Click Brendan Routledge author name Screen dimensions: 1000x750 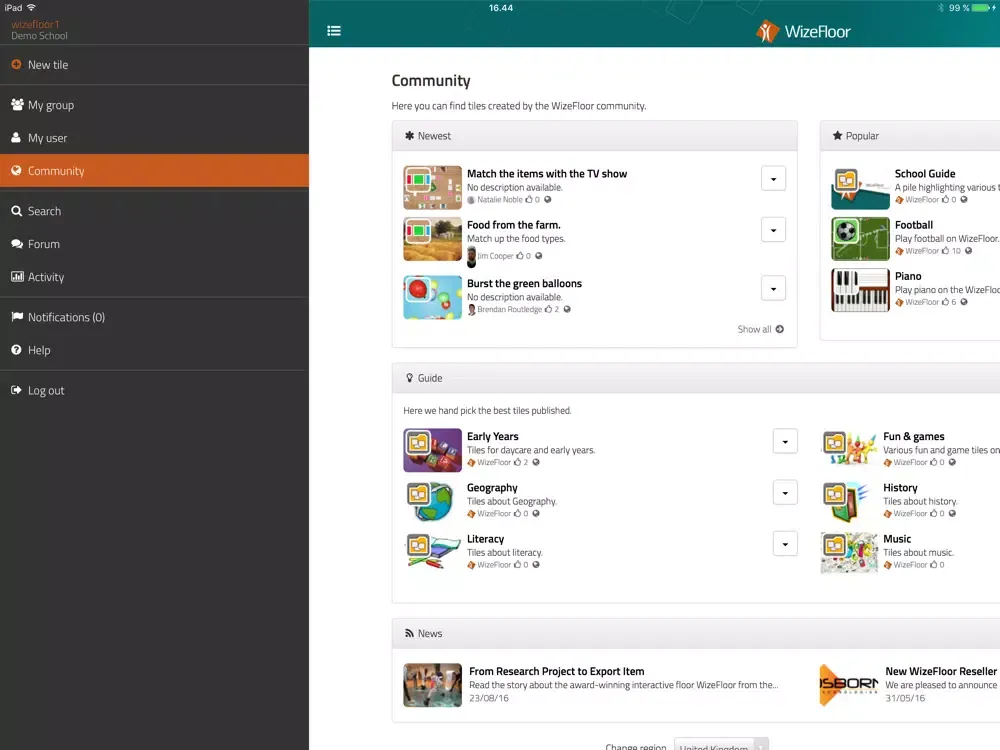509,309
